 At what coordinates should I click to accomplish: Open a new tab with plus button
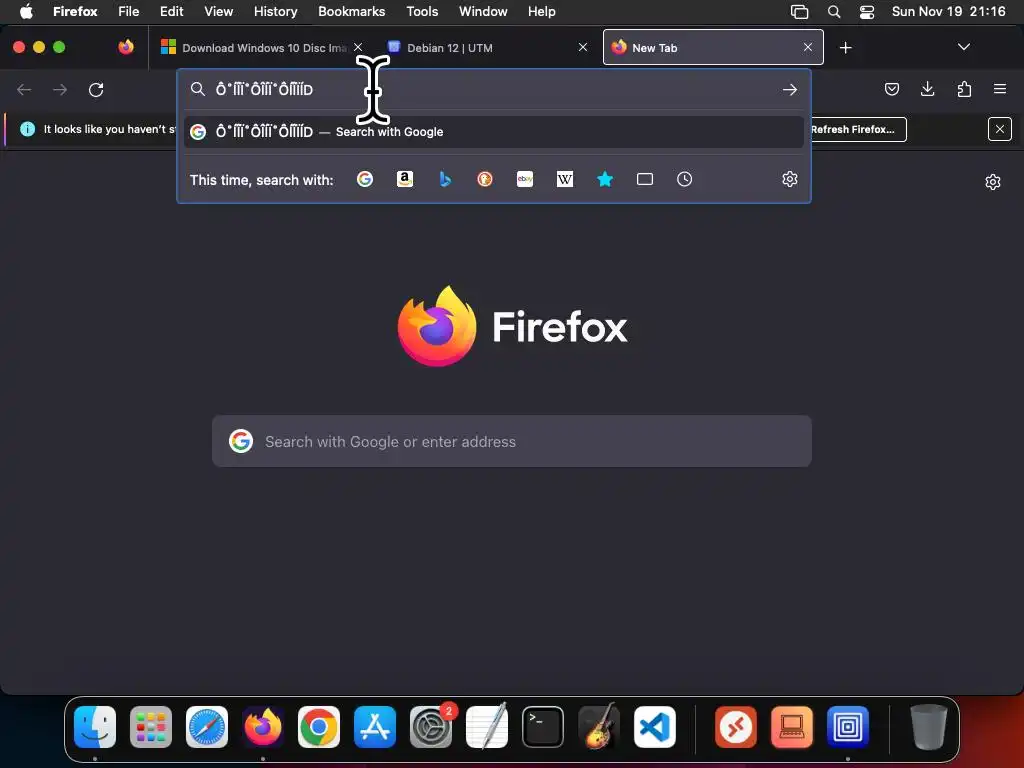(x=846, y=48)
